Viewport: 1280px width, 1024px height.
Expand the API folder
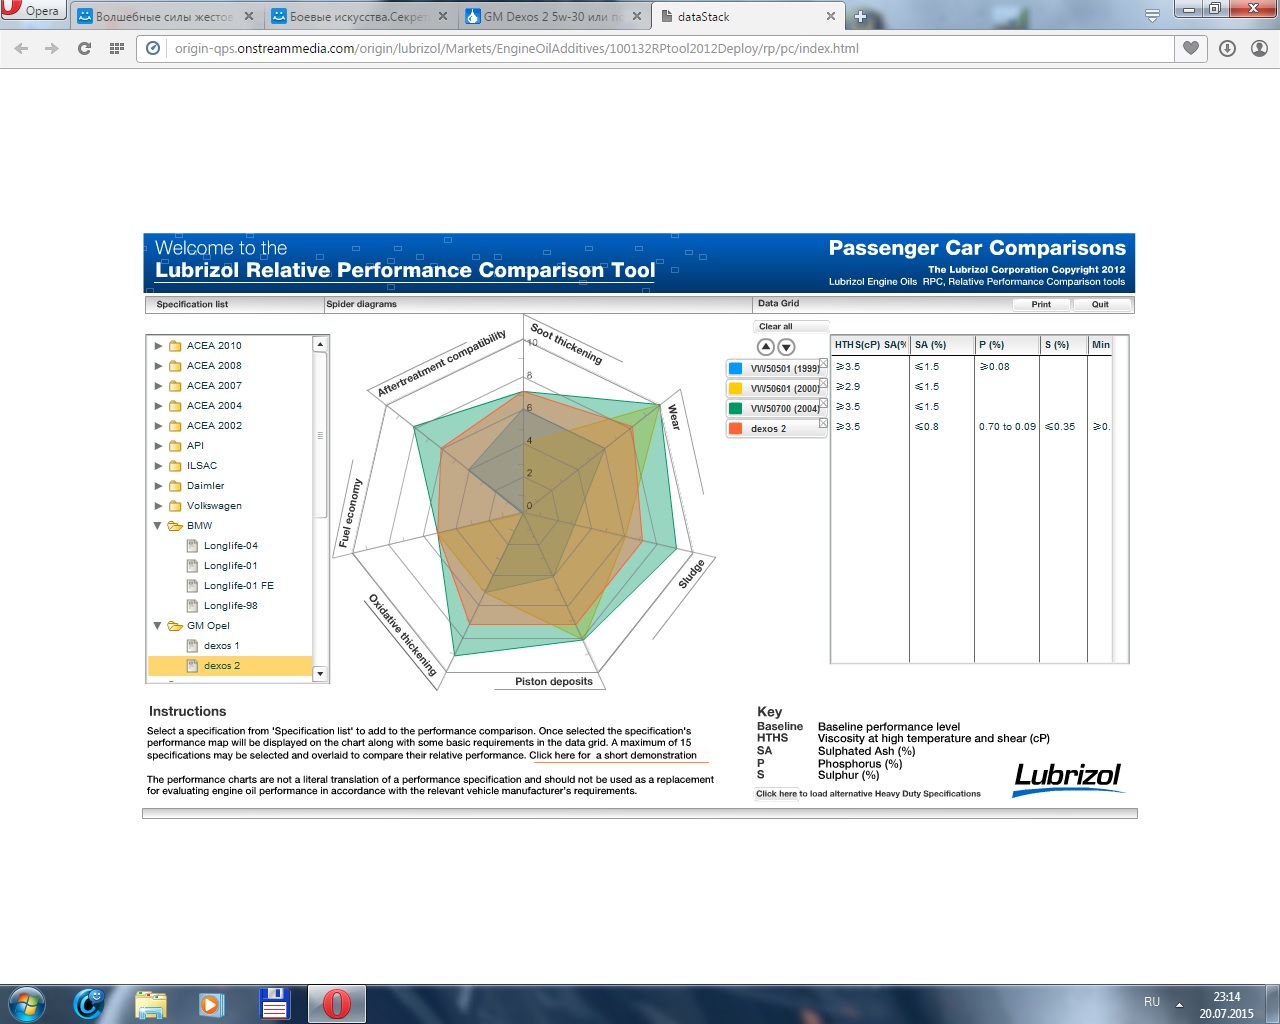[x=158, y=446]
